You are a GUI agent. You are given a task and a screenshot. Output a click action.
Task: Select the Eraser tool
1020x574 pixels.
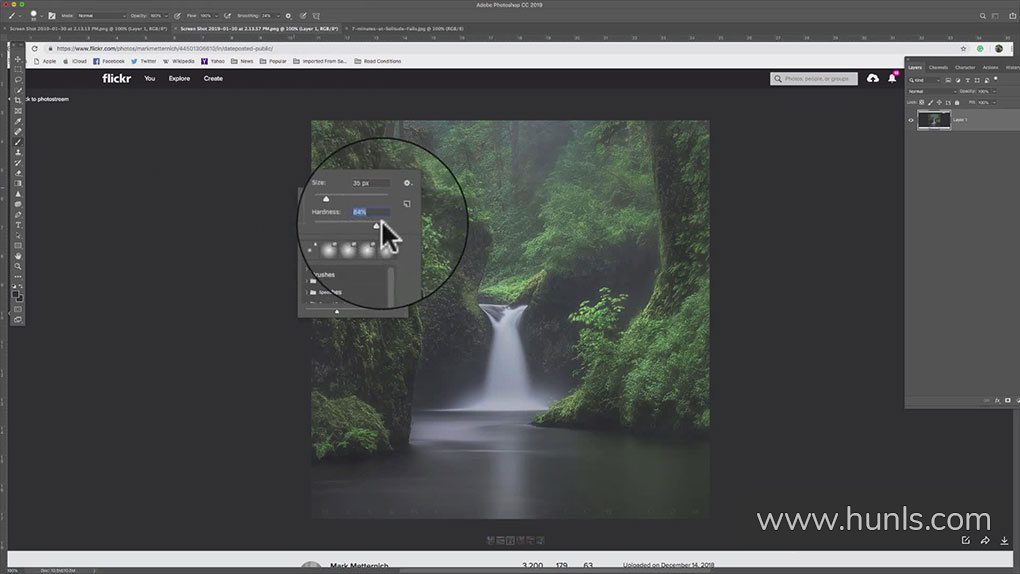click(x=18, y=173)
